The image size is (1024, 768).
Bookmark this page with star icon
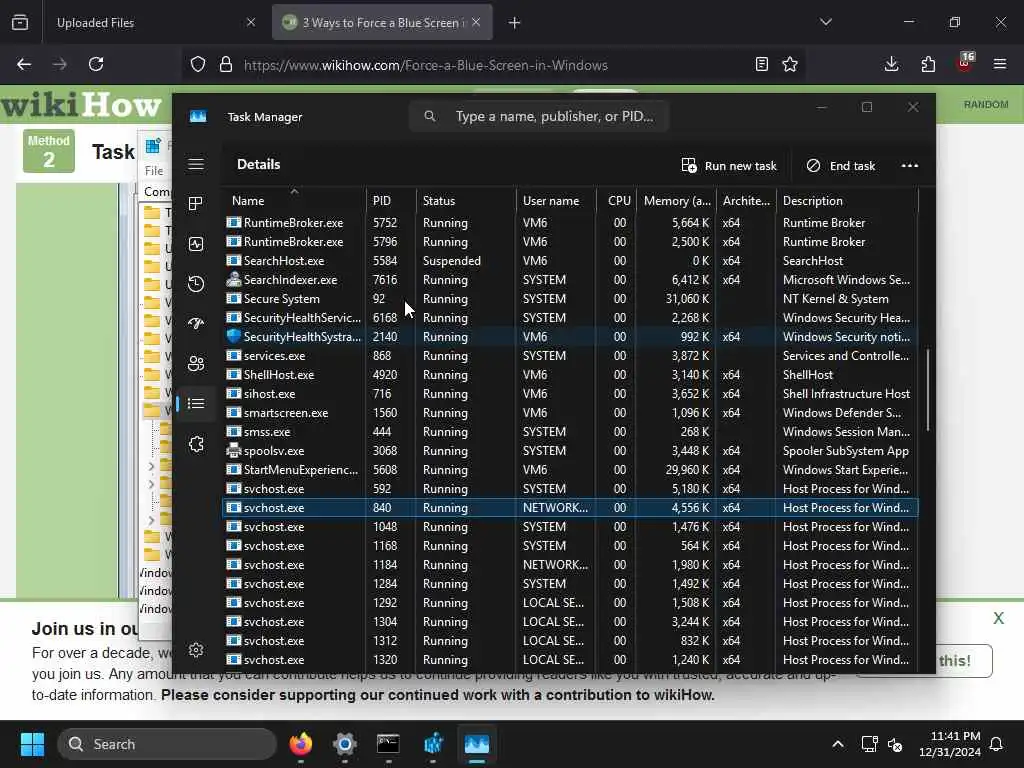coord(790,64)
